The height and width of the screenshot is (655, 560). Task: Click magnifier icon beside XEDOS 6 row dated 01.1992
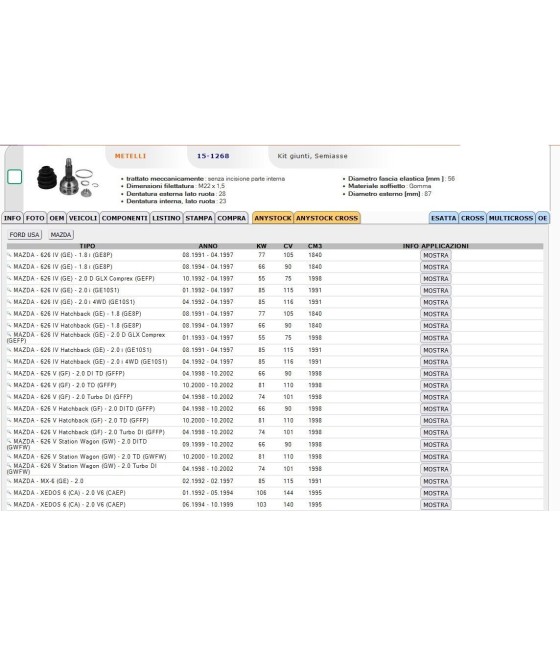(x=9, y=492)
